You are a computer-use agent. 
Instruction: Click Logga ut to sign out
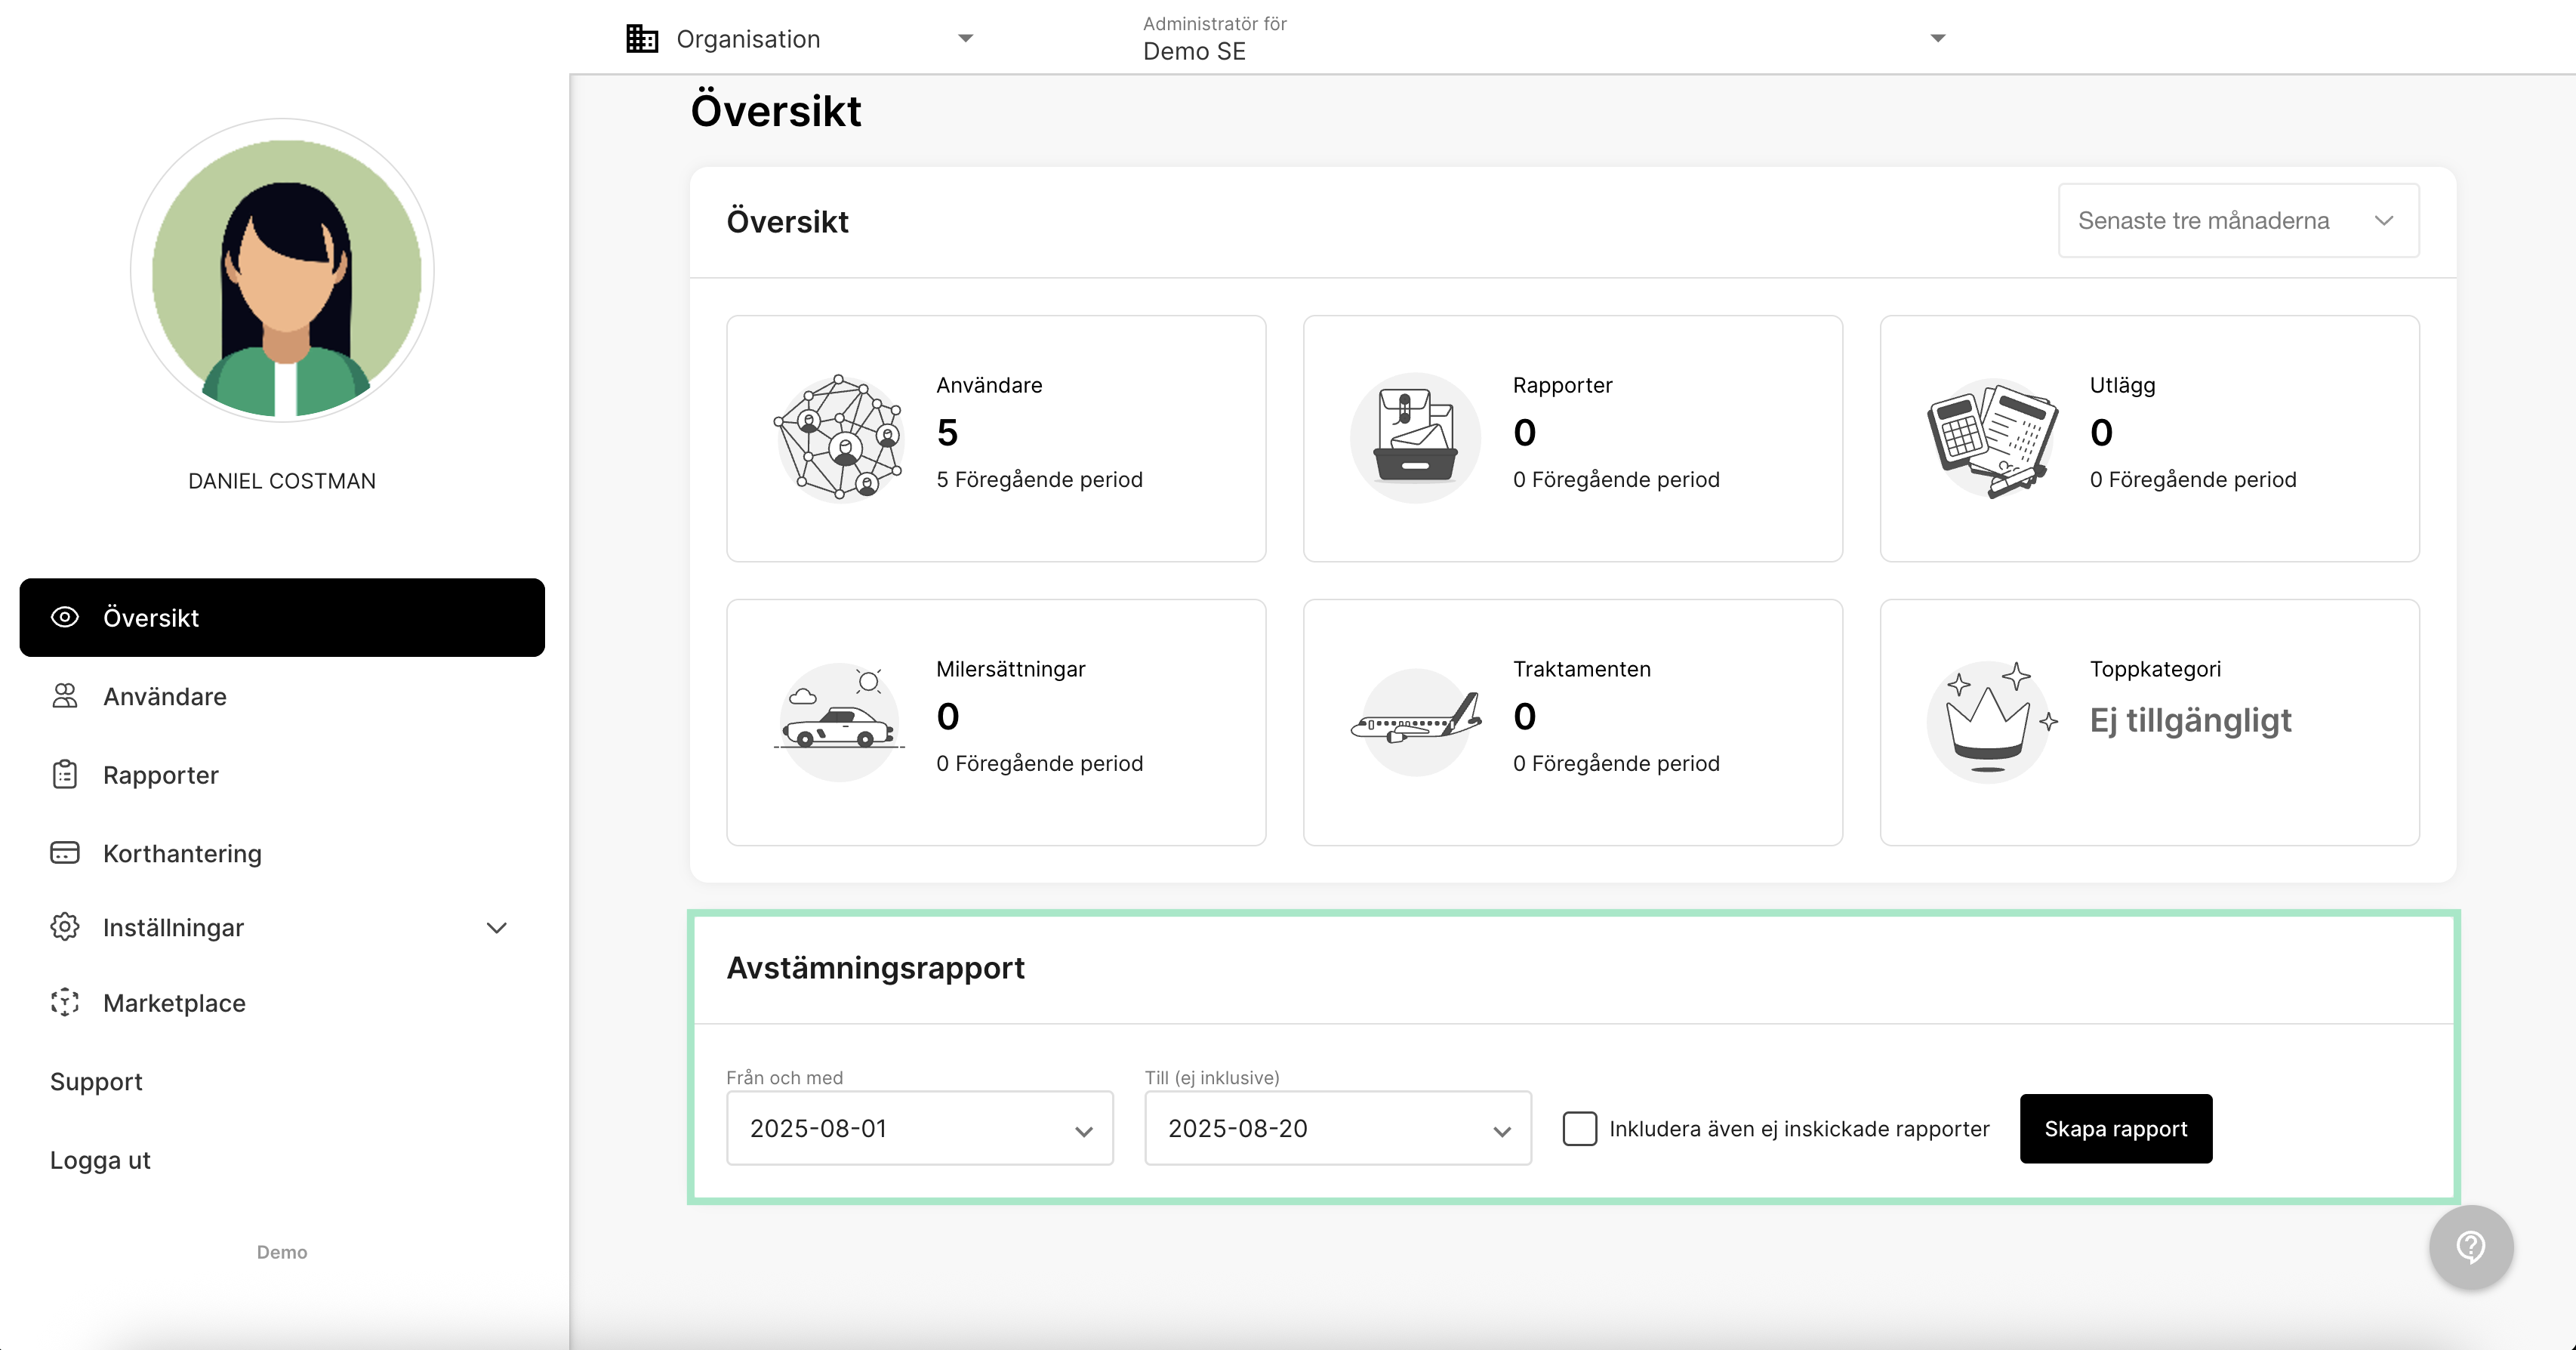100,1160
